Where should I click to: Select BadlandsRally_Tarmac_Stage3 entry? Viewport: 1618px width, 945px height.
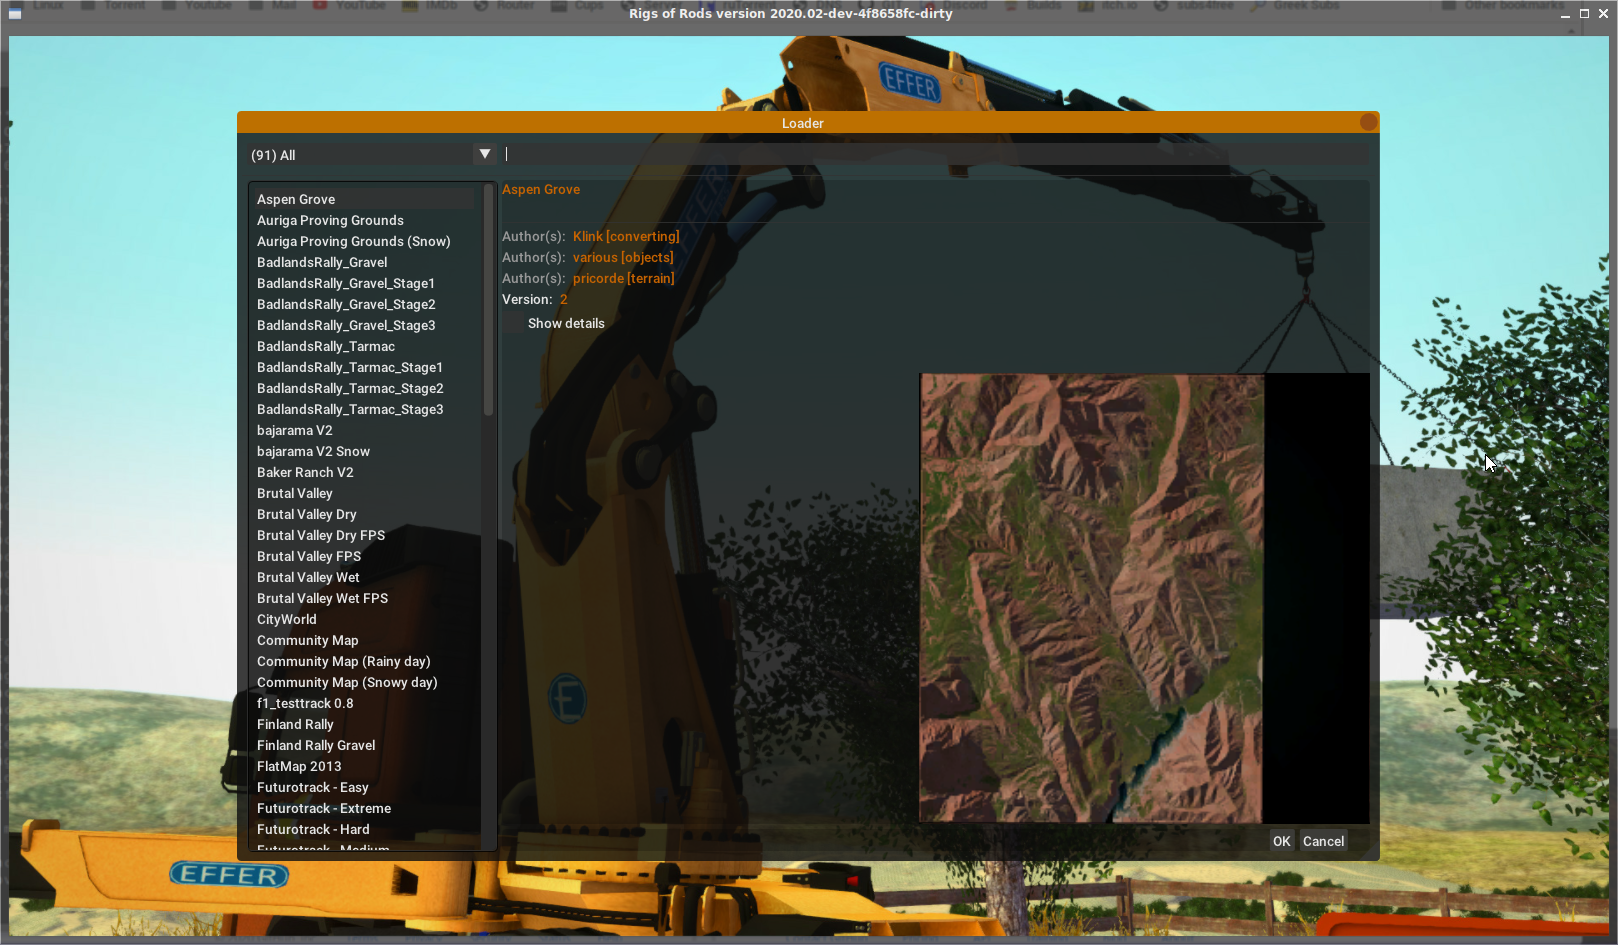[365, 409]
